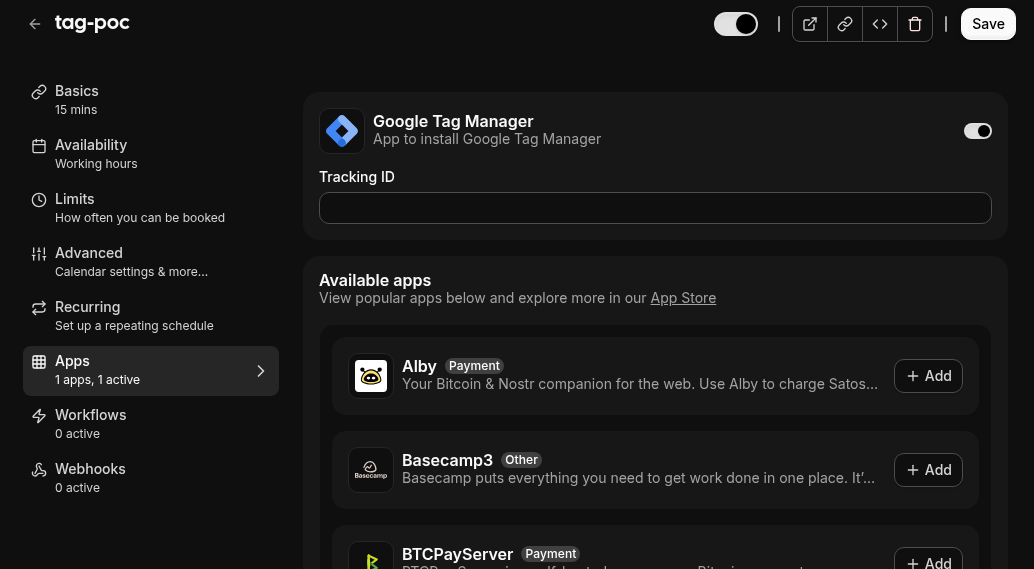Click the Tracking ID label

click(x=357, y=177)
